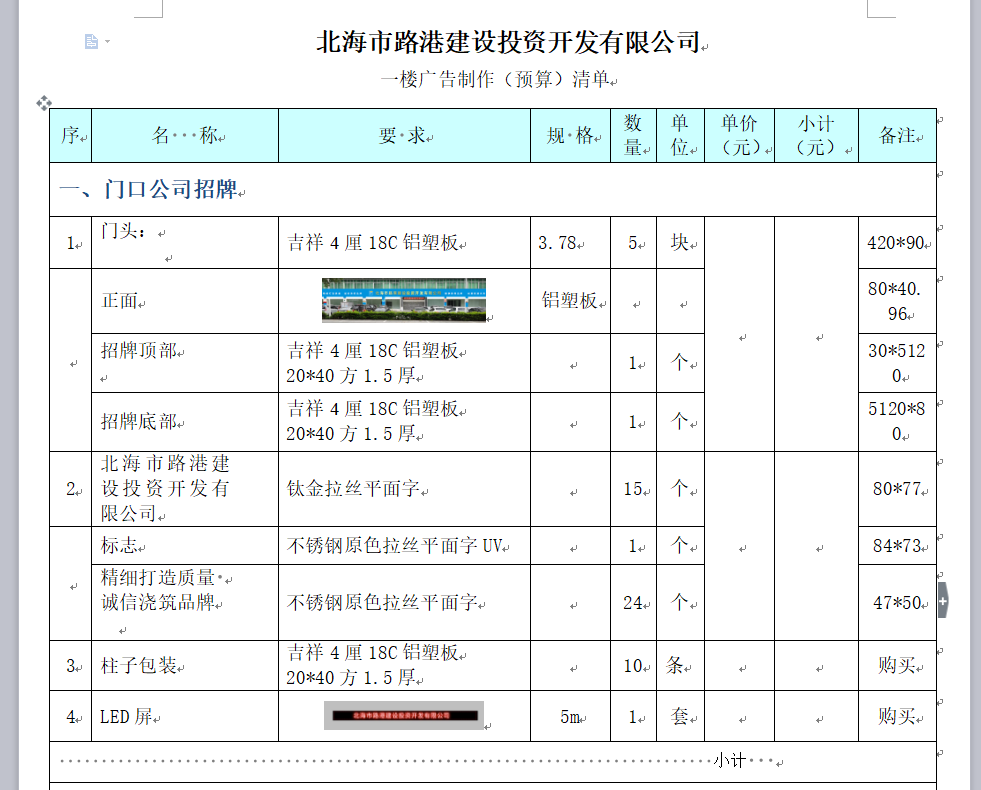Click the plus handle on the table's right edge
Image resolution: width=981 pixels, height=790 pixels.
point(943,600)
